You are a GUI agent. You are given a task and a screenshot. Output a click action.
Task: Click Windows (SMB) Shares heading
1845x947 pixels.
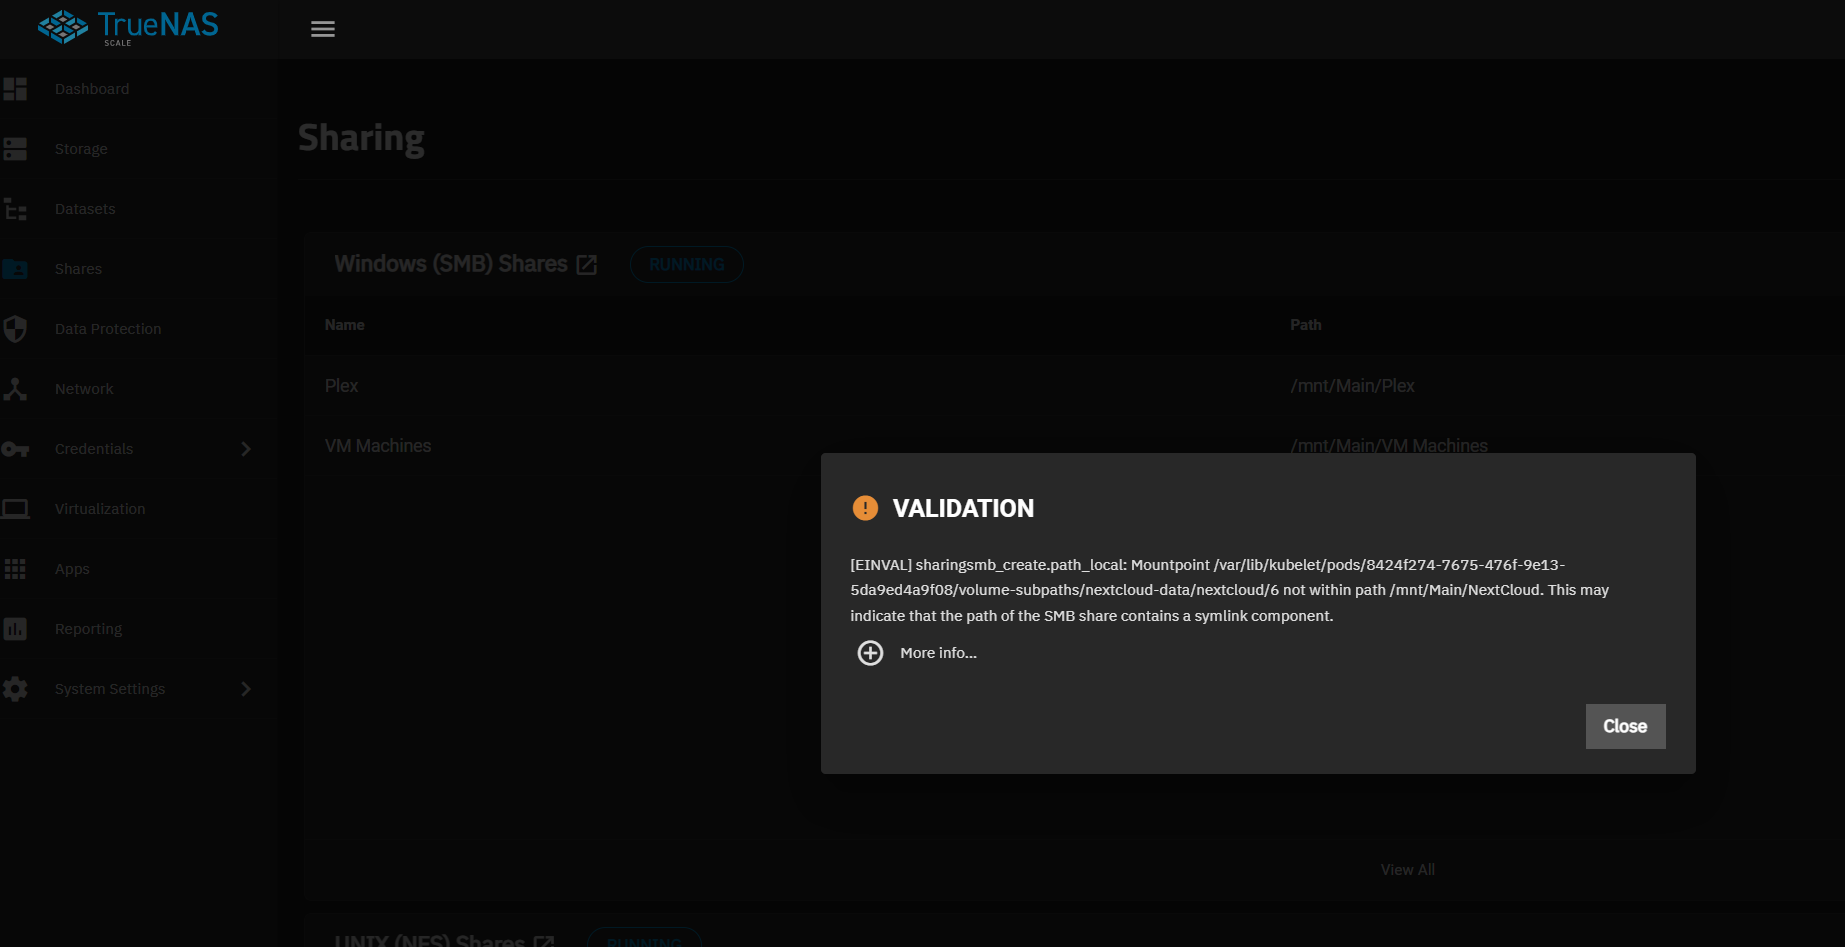(451, 264)
